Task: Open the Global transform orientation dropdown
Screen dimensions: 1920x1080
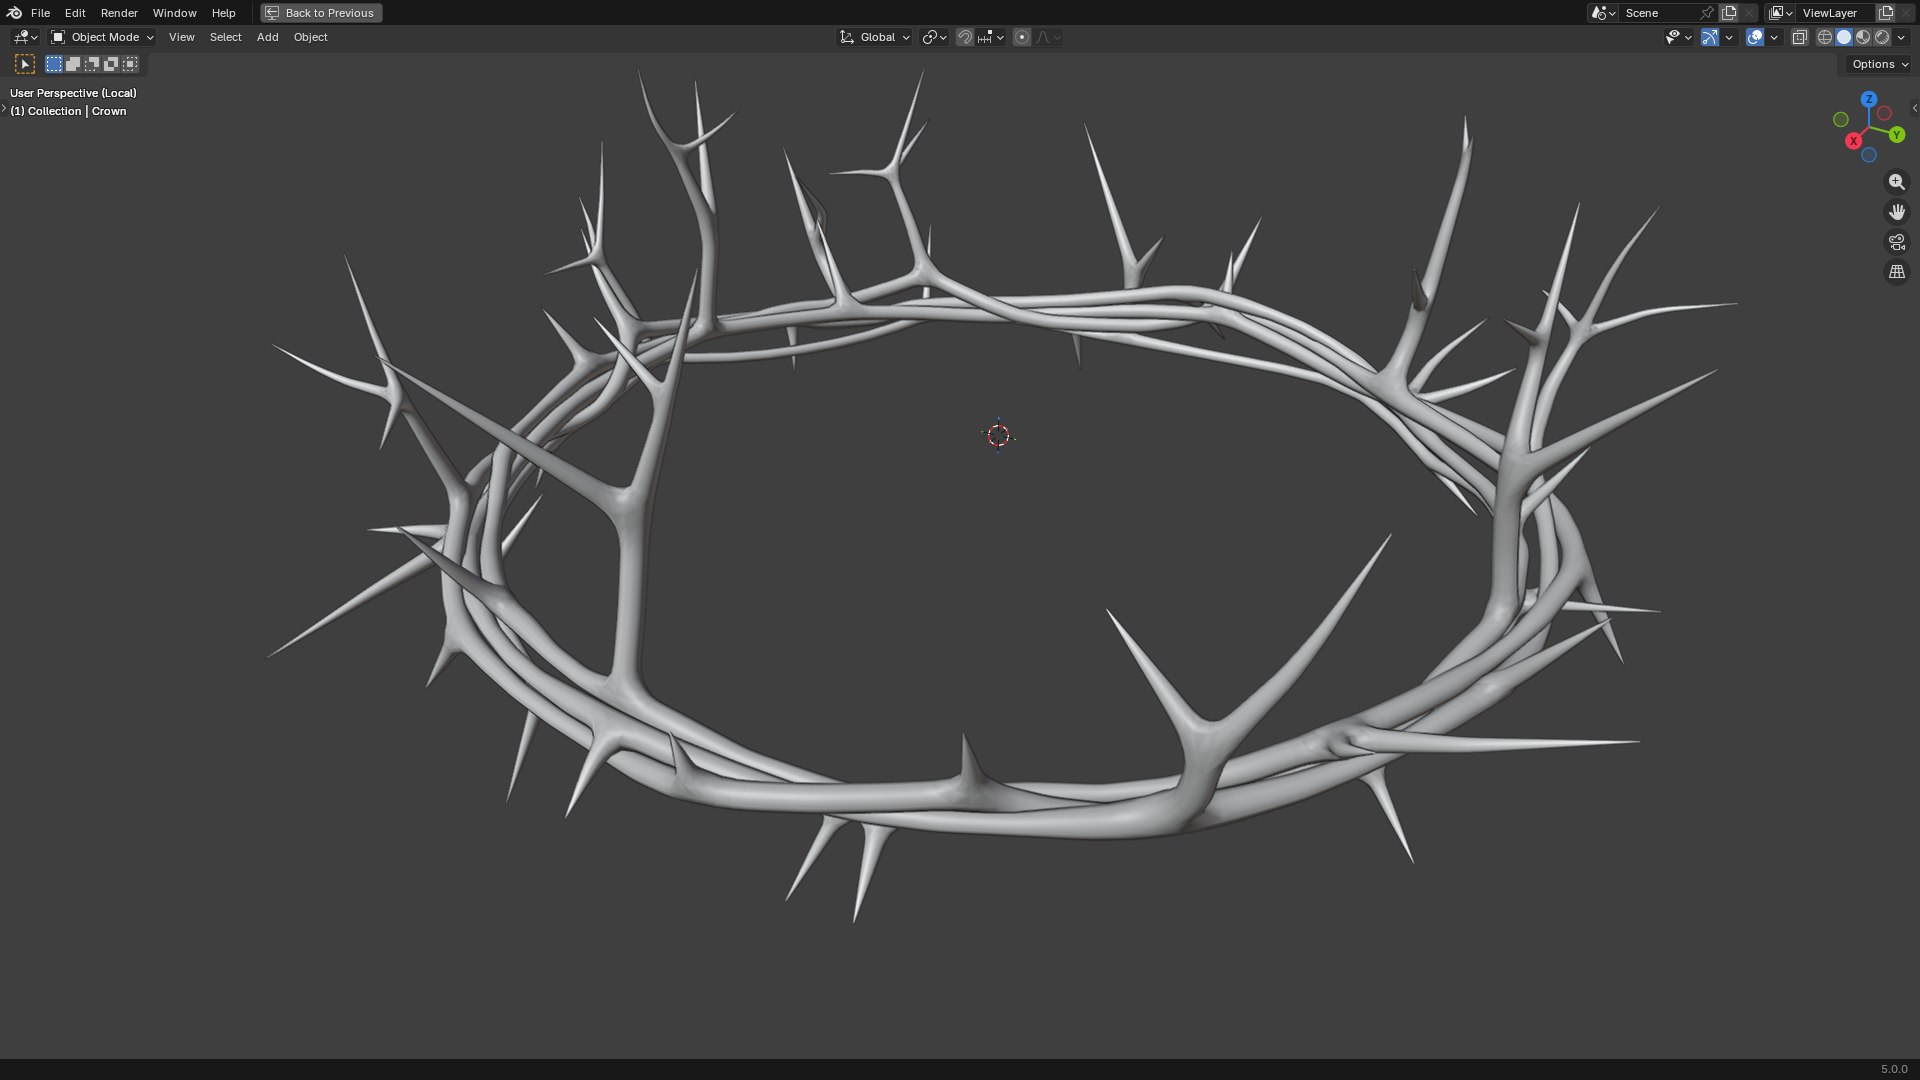Action: 875,37
